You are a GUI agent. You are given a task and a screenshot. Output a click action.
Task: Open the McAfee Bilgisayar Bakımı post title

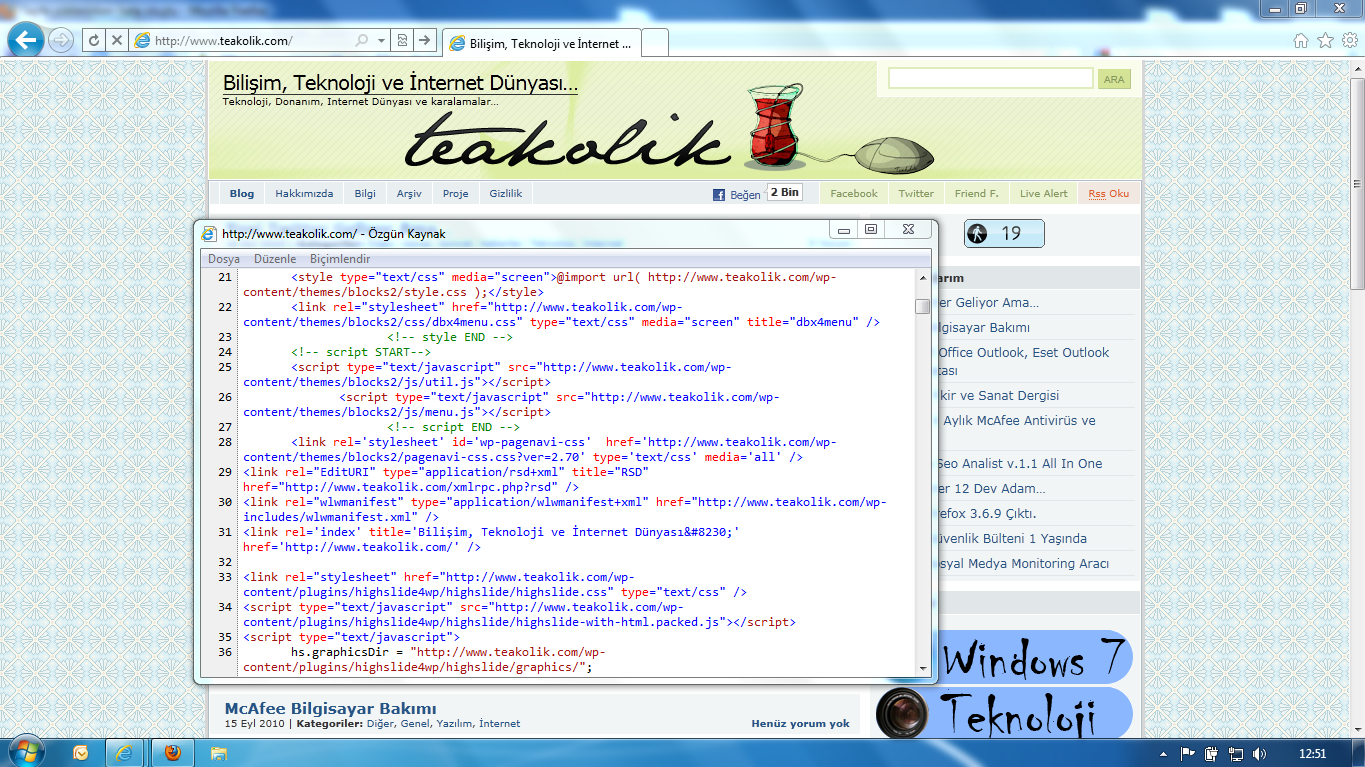pos(331,709)
